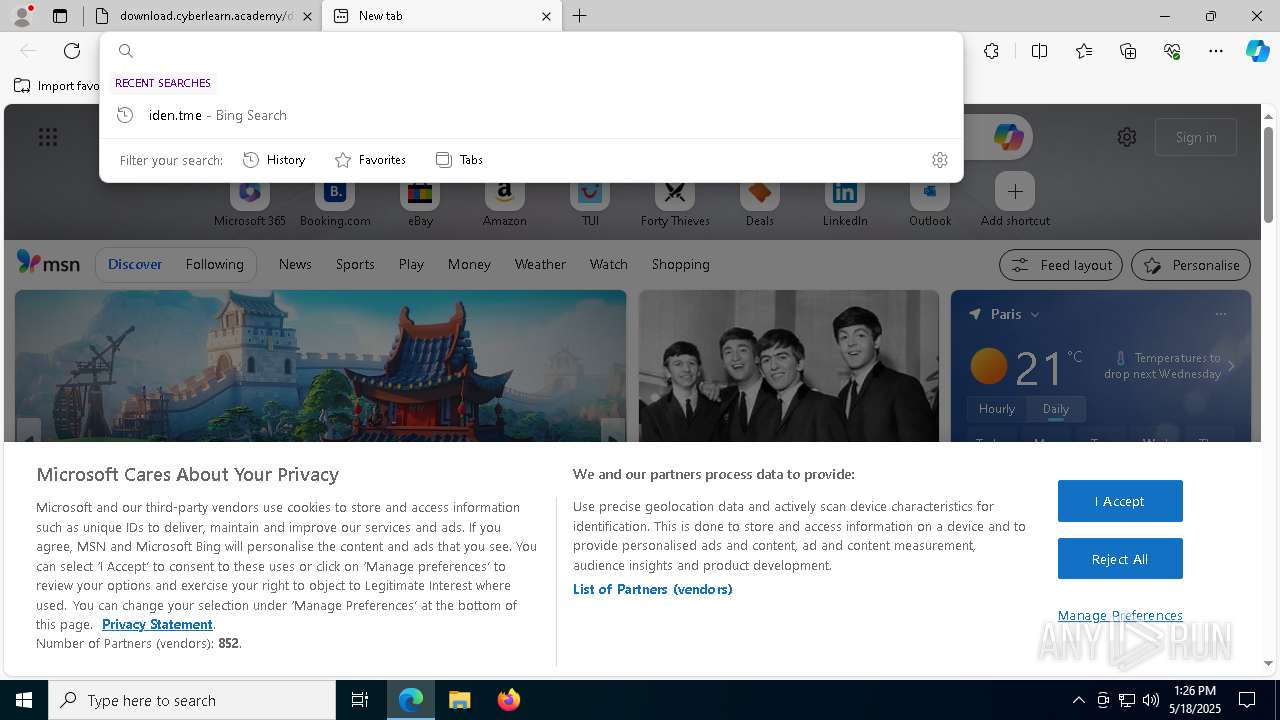Open File Explorer from taskbar
The height and width of the screenshot is (720, 1280).
[460, 700]
